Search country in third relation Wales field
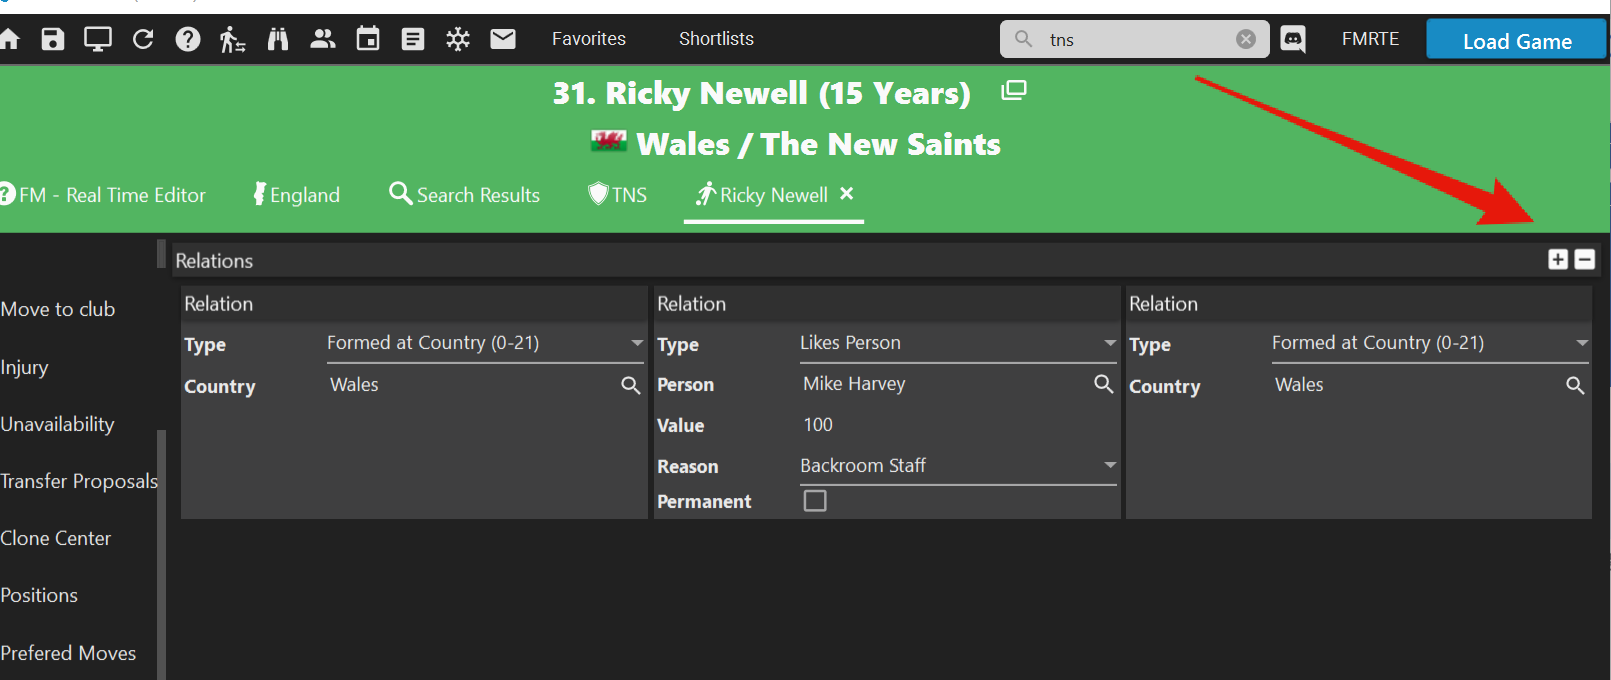This screenshot has width=1611, height=680. (x=1575, y=385)
